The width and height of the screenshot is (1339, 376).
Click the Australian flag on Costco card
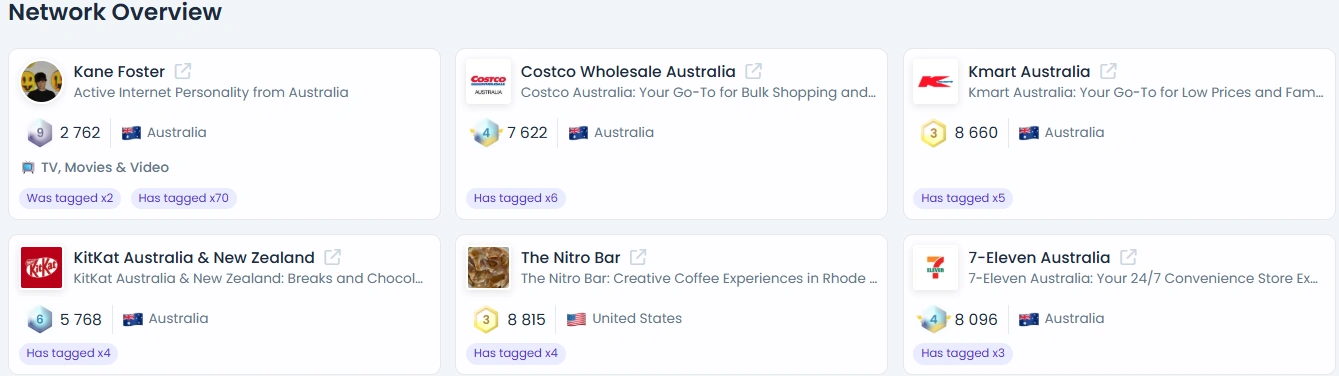click(578, 133)
